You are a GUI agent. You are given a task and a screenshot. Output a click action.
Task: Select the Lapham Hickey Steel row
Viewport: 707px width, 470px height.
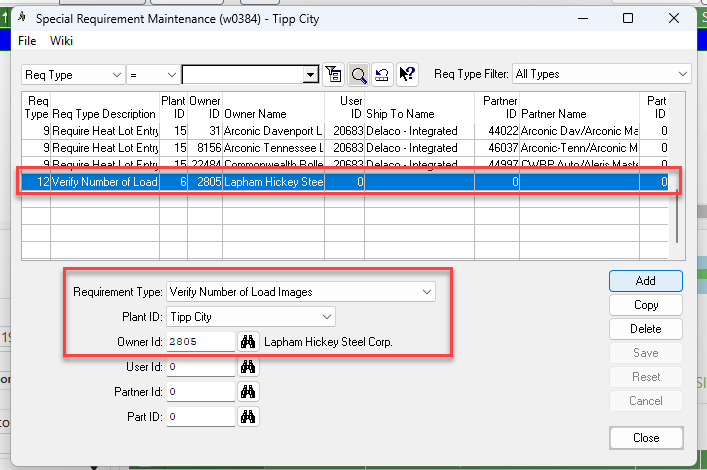(345, 182)
